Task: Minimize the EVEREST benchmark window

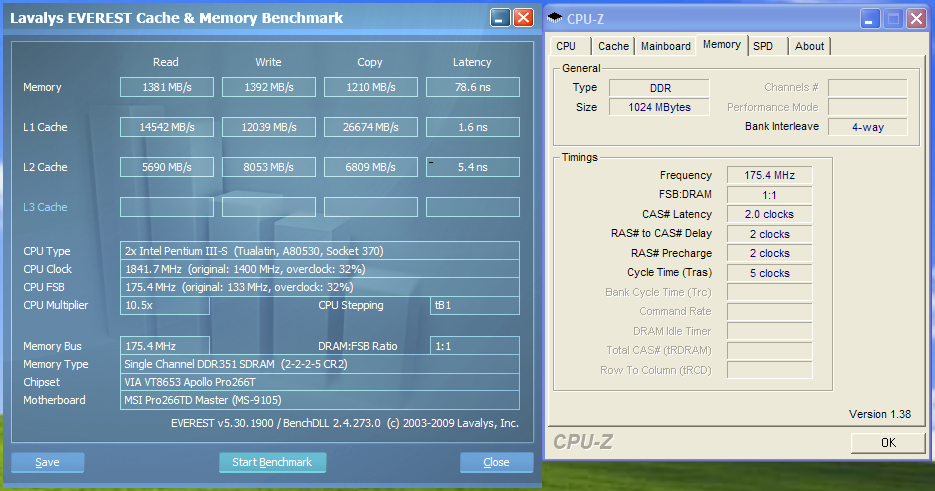Action: point(500,18)
